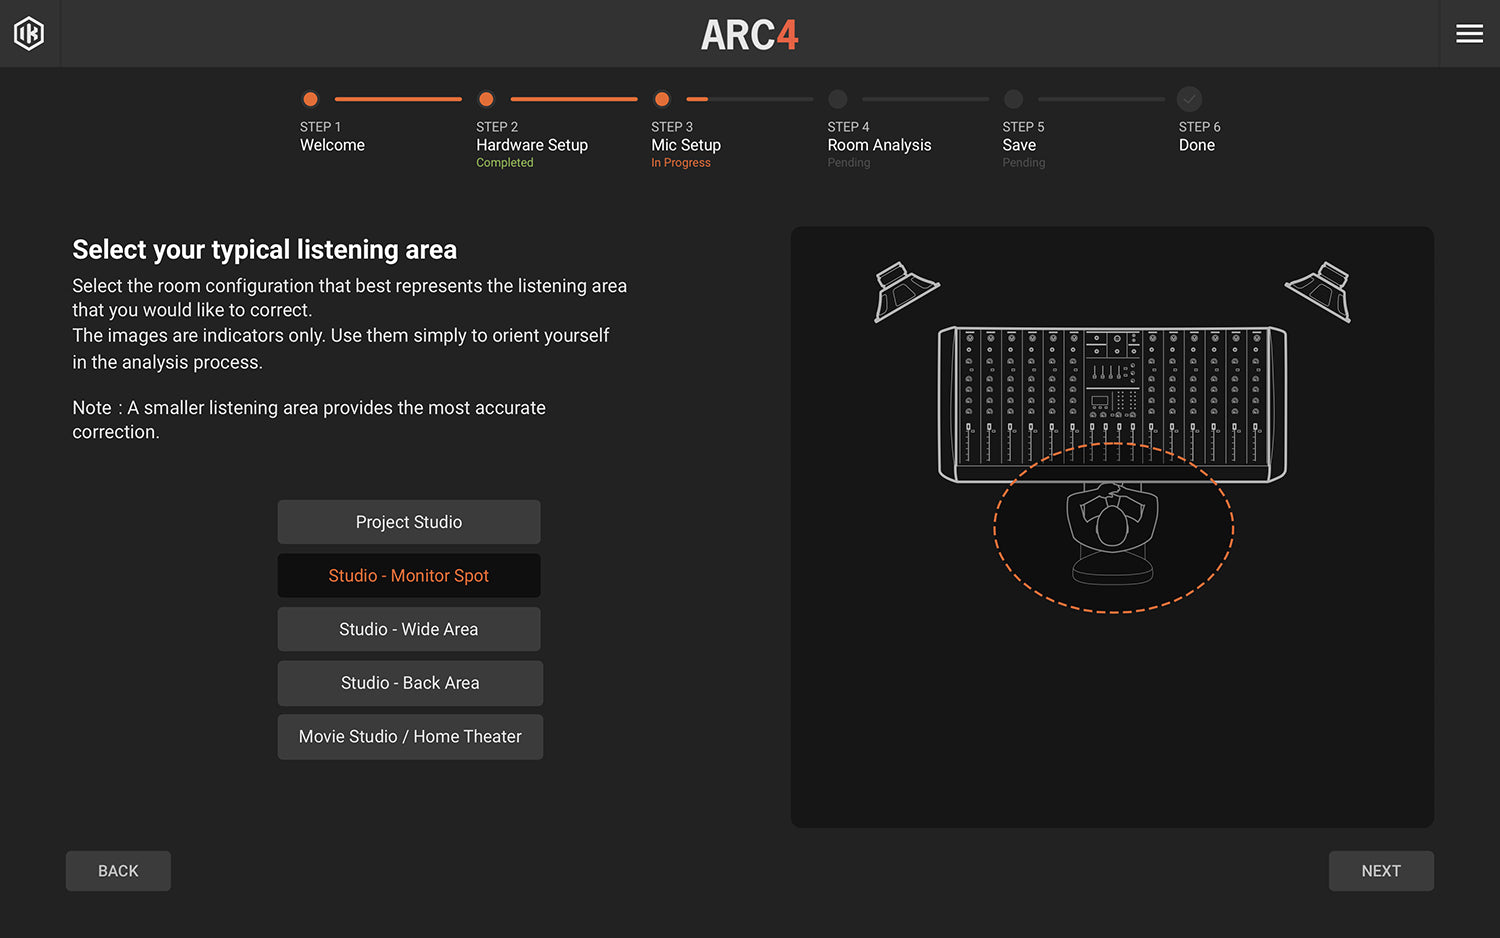Image resolution: width=1500 pixels, height=938 pixels.
Task: Click the left speaker icon in diagram
Action: pyautogui.click(x=905, y=291)
